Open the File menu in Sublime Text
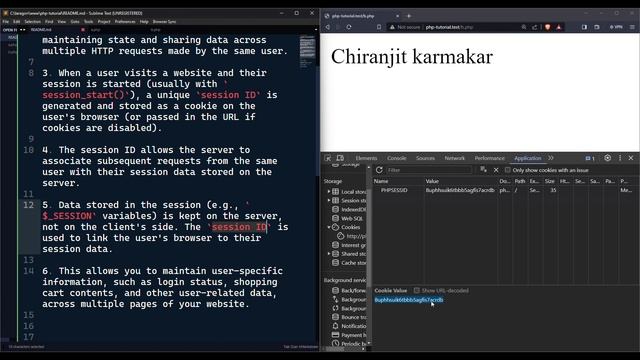Screen dimensions: 640x360 [x=6, y=22]
